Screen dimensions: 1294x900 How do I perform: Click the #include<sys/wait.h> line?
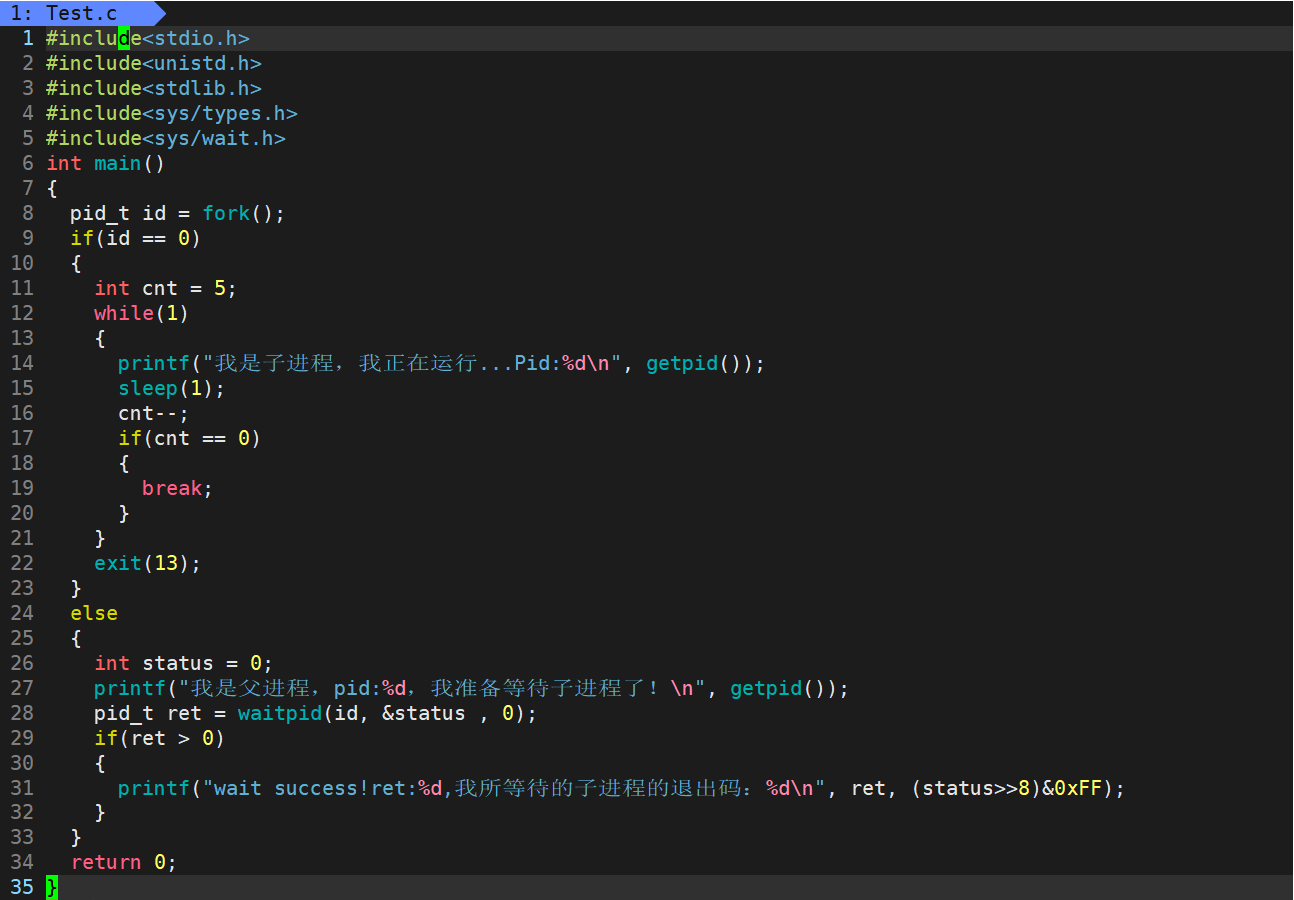165,138
